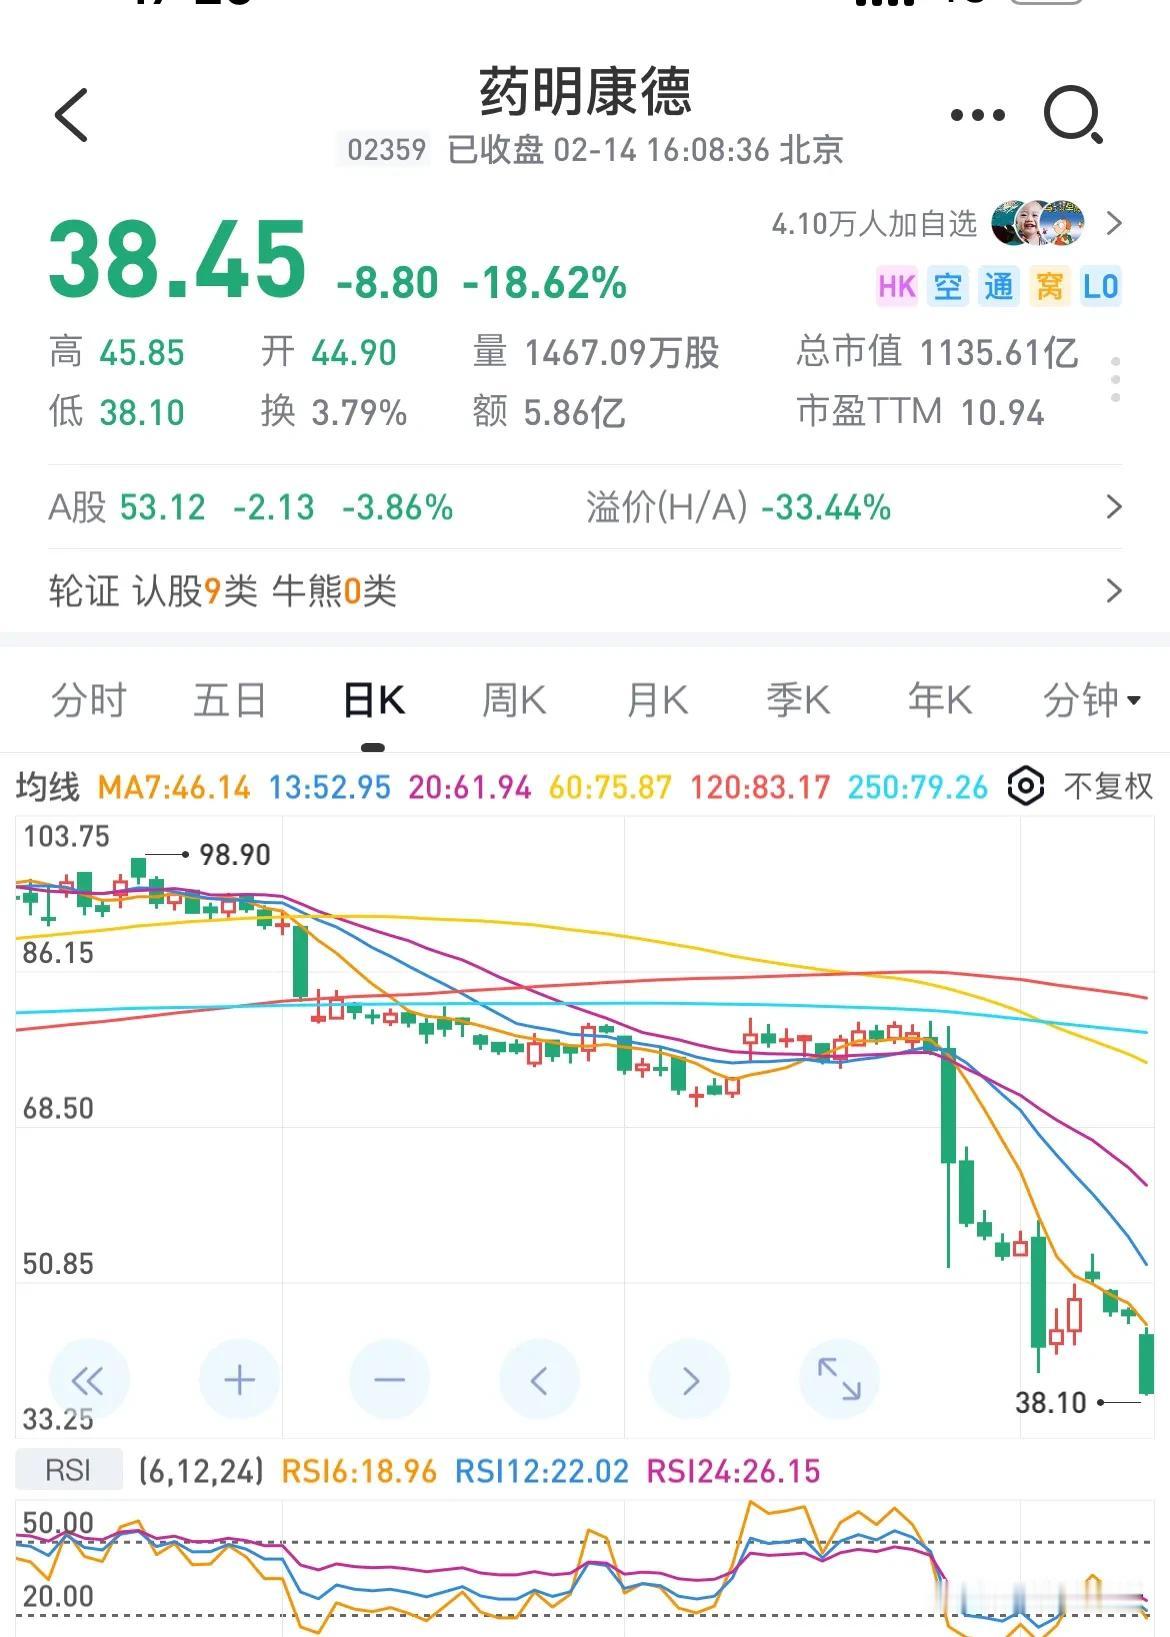1170x1637 pixels.
Task: Change the 不复权 price adjustment option
Action: point(1108,787)
